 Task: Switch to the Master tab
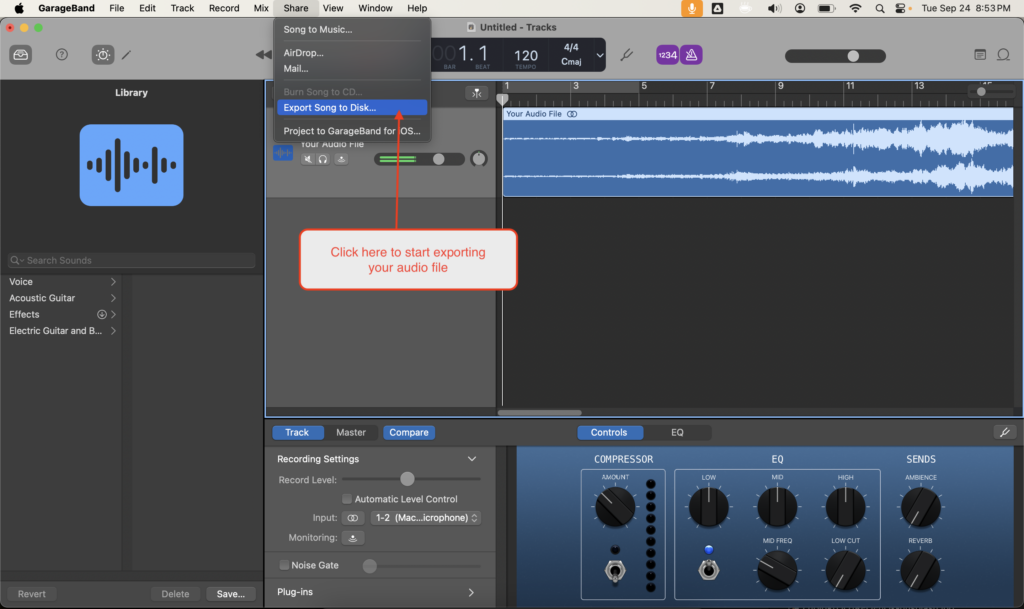tap(351, 432)
